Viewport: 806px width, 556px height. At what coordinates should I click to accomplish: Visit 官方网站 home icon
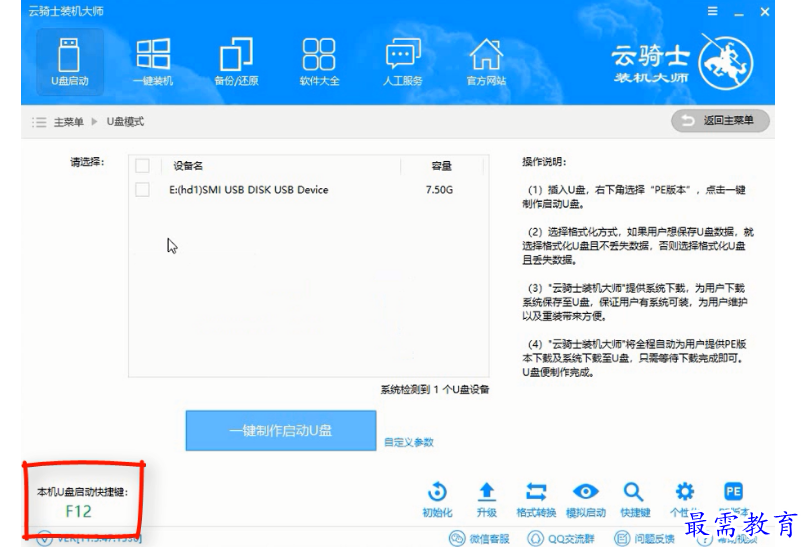pos(486,62)
